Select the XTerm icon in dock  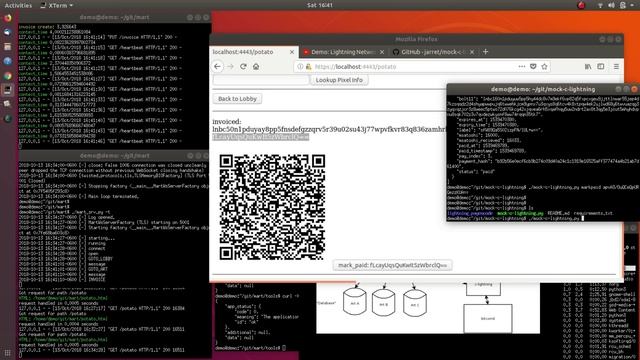(7, 90)
